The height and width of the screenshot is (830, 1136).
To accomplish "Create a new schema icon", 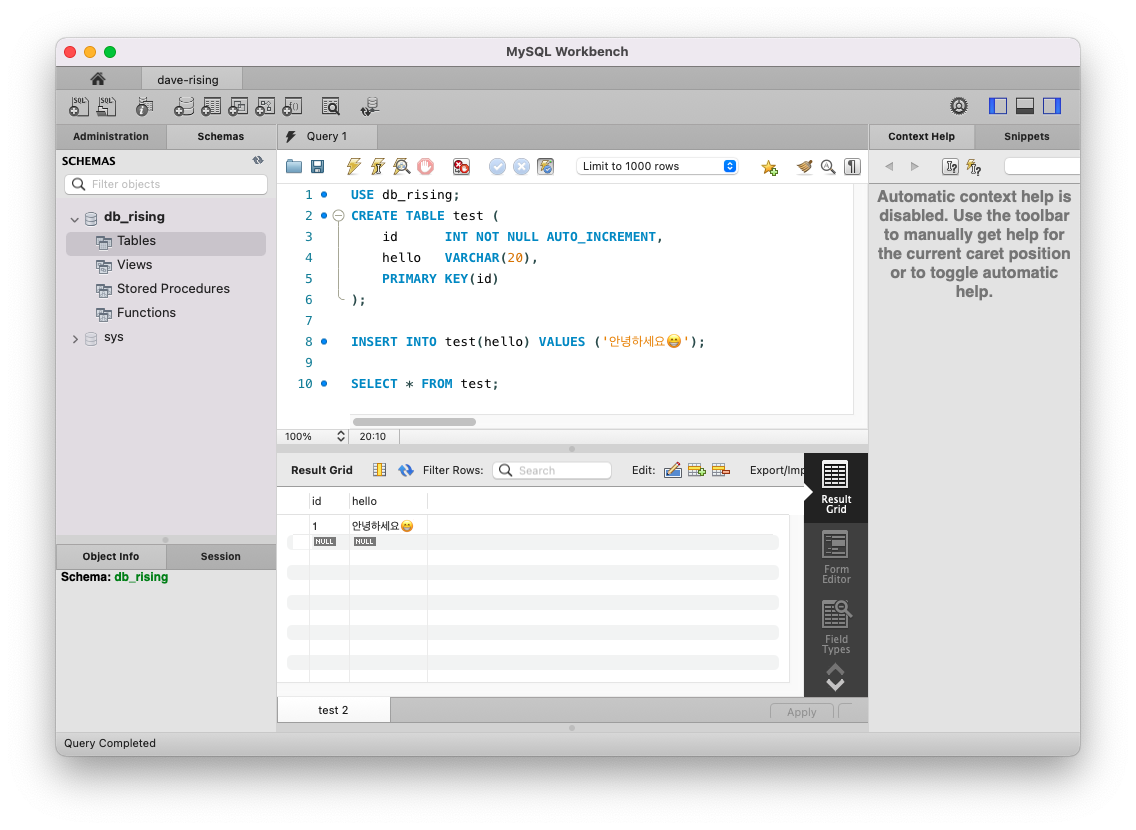I will (x=184, y=106).
